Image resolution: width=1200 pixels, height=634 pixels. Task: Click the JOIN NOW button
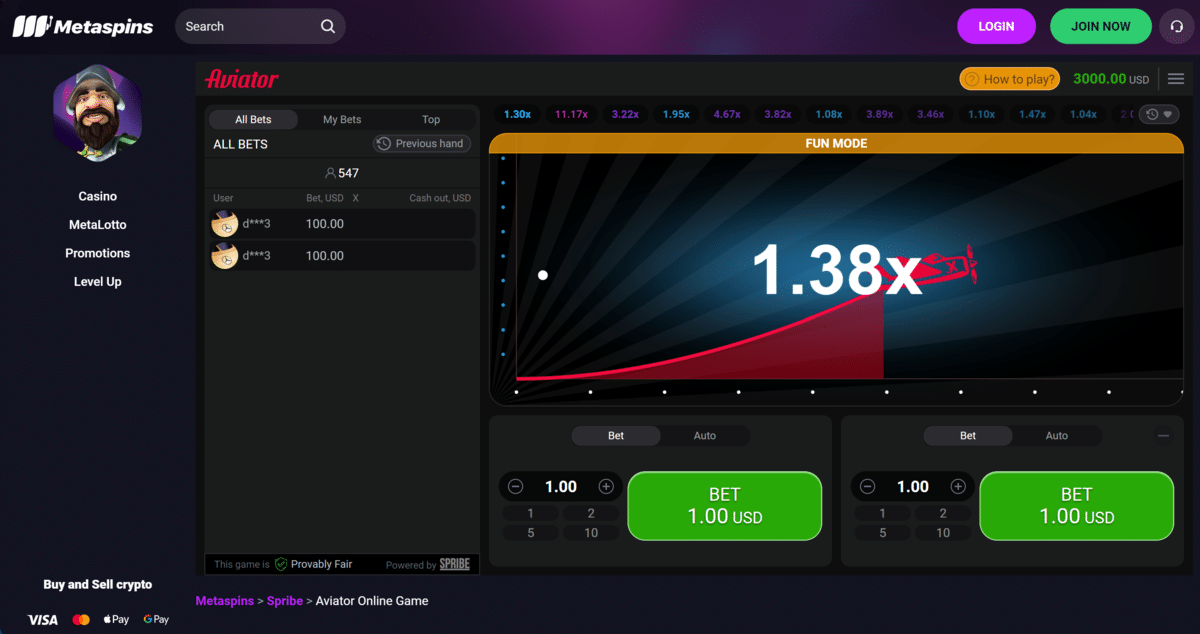[1101, 27]
